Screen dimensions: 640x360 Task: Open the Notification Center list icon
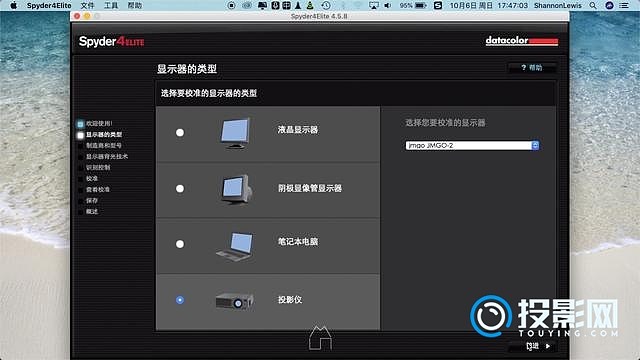[624, 5]
